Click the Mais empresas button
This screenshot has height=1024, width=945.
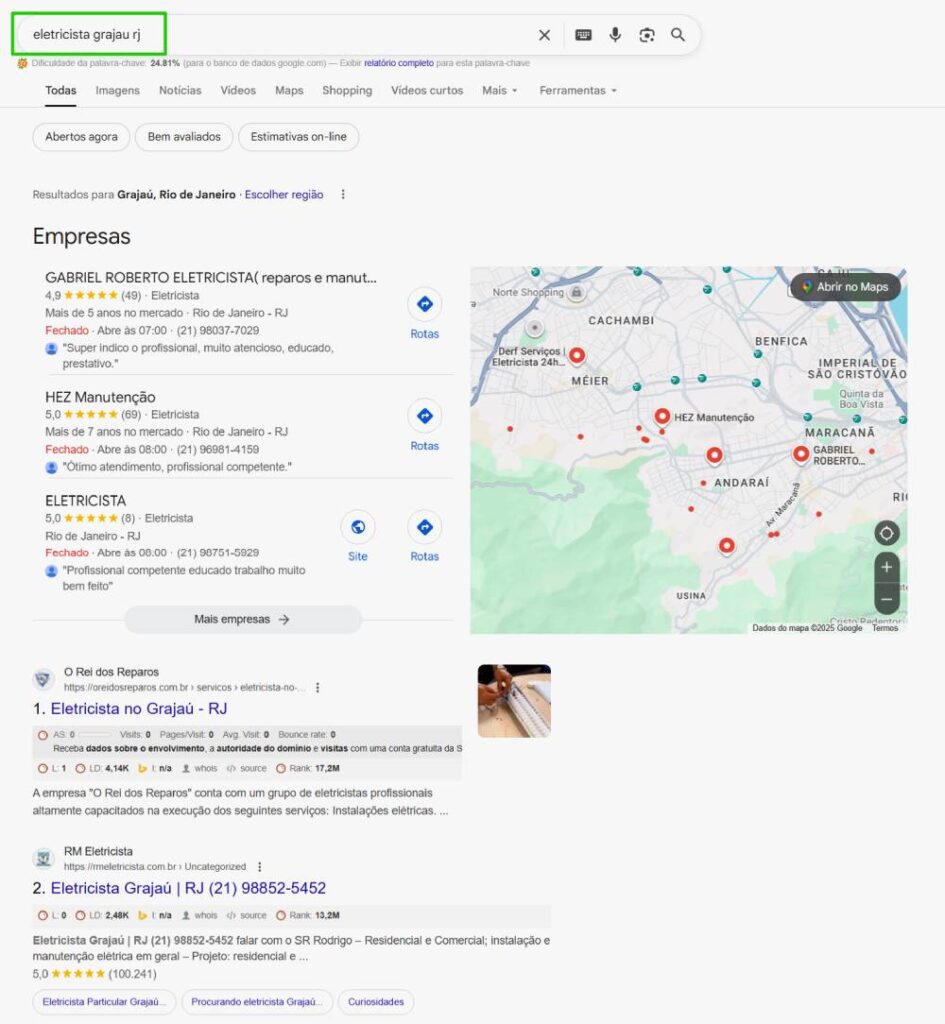243,619
